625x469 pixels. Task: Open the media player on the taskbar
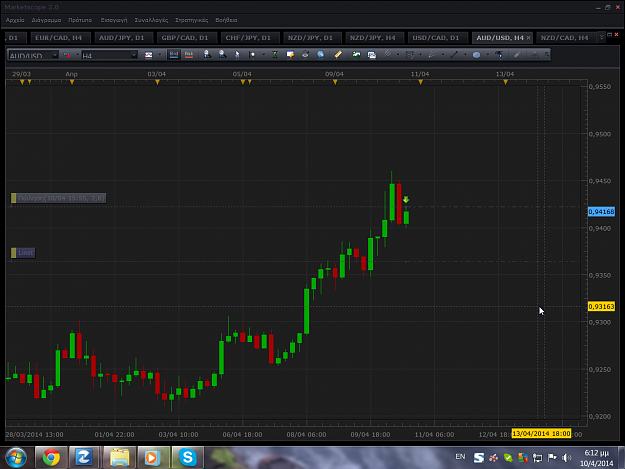pyautogui.click(x=151, y=457)
